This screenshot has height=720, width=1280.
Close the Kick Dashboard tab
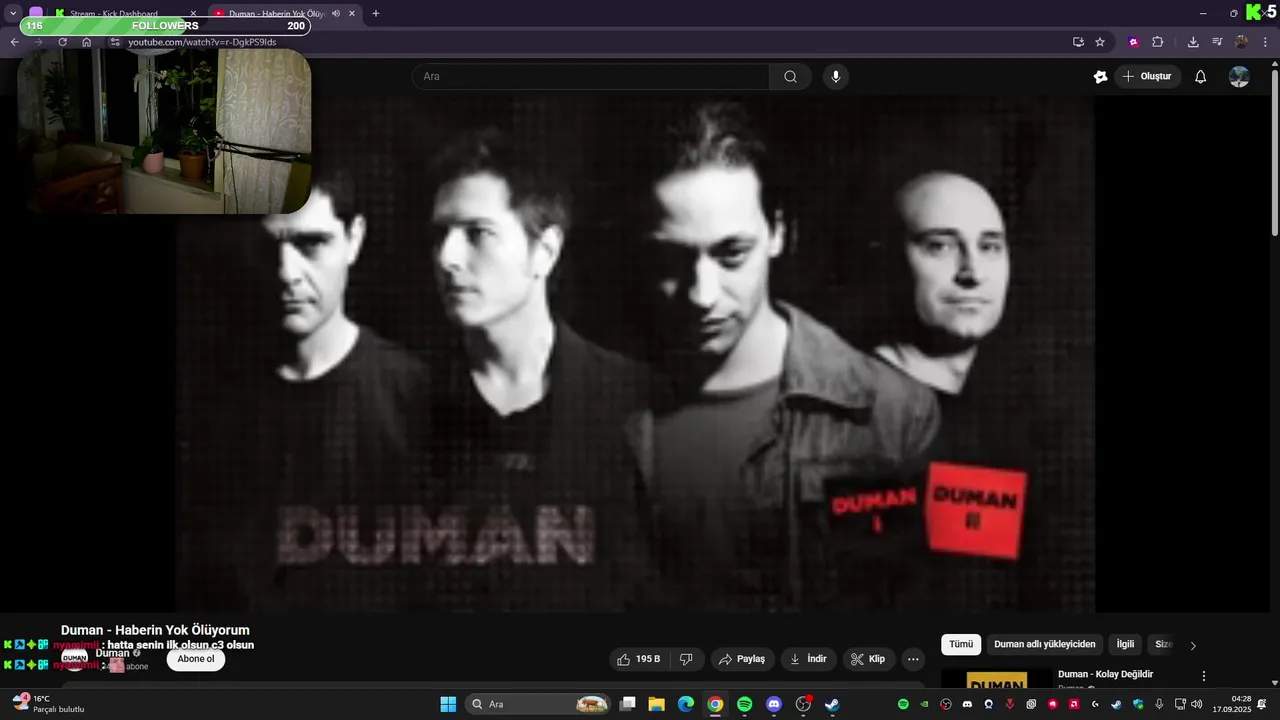click(x=193, y=14)
